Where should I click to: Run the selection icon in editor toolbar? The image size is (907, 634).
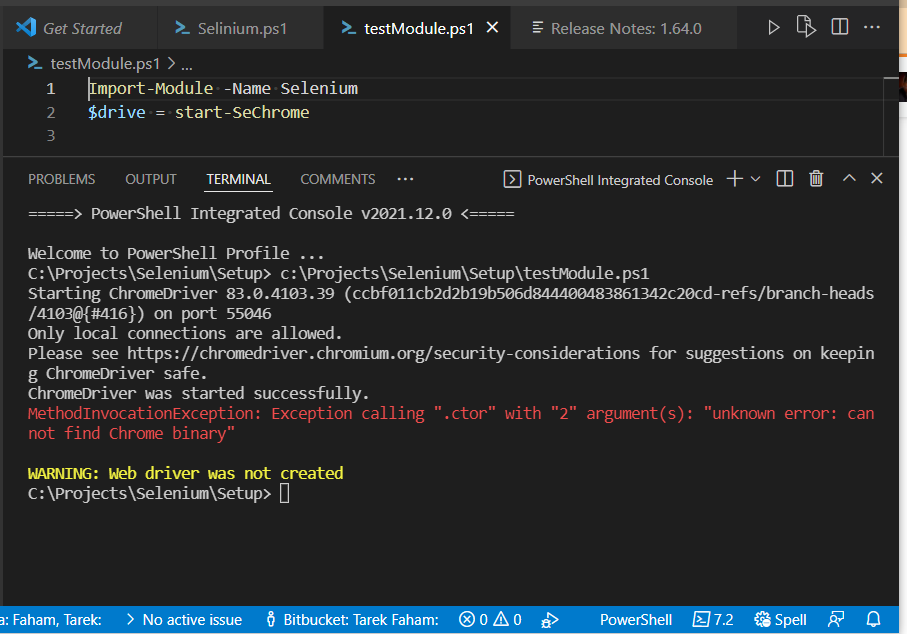[x=806, y=27]
